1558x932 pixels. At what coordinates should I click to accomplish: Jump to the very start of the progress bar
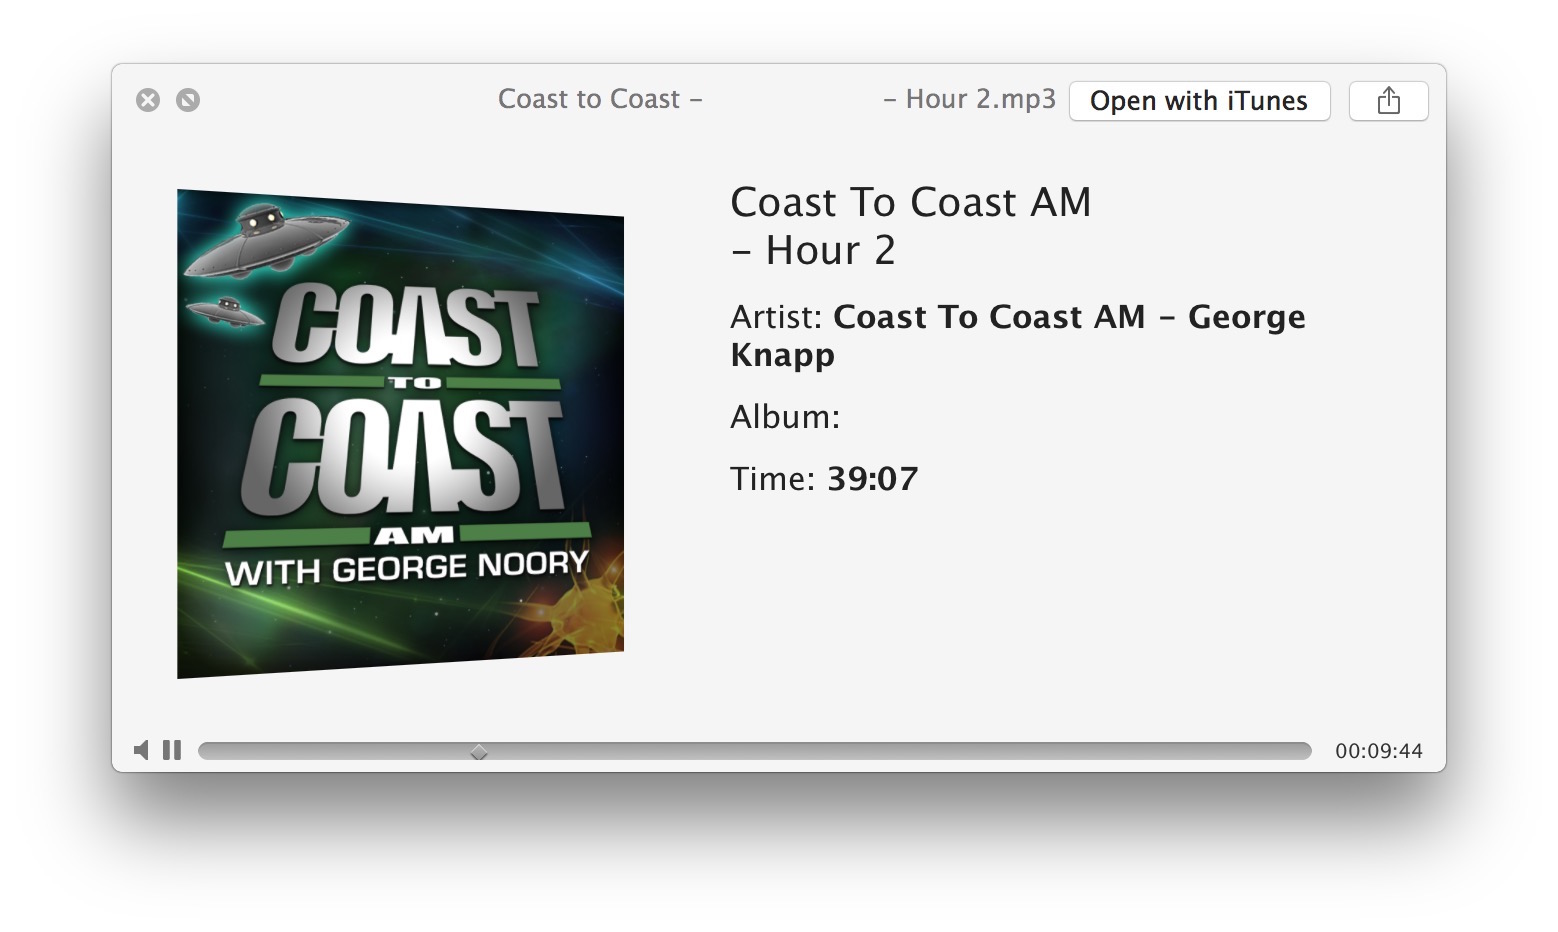203,751
